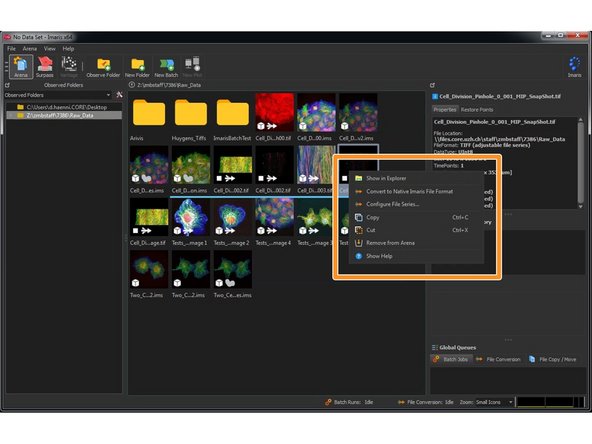The image size is (592, 444).
Task: Click the Batch Runs: Idle status text
Action: click(x=353, y=402)
